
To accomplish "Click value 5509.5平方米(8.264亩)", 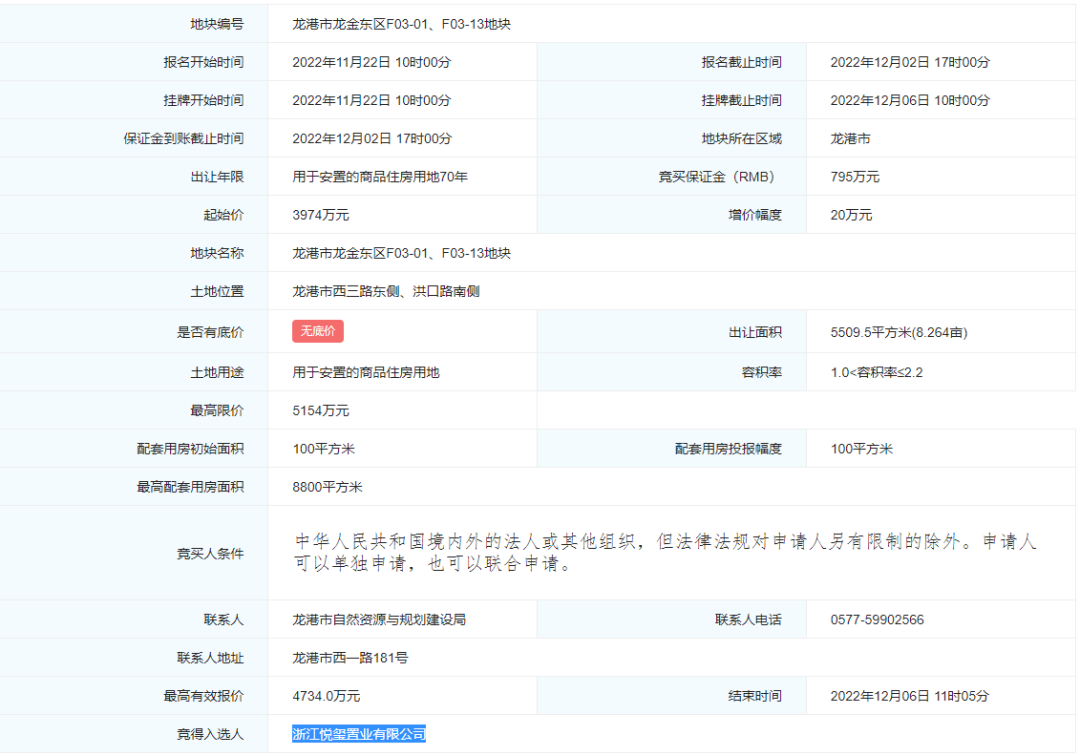I will coord(899,333).
